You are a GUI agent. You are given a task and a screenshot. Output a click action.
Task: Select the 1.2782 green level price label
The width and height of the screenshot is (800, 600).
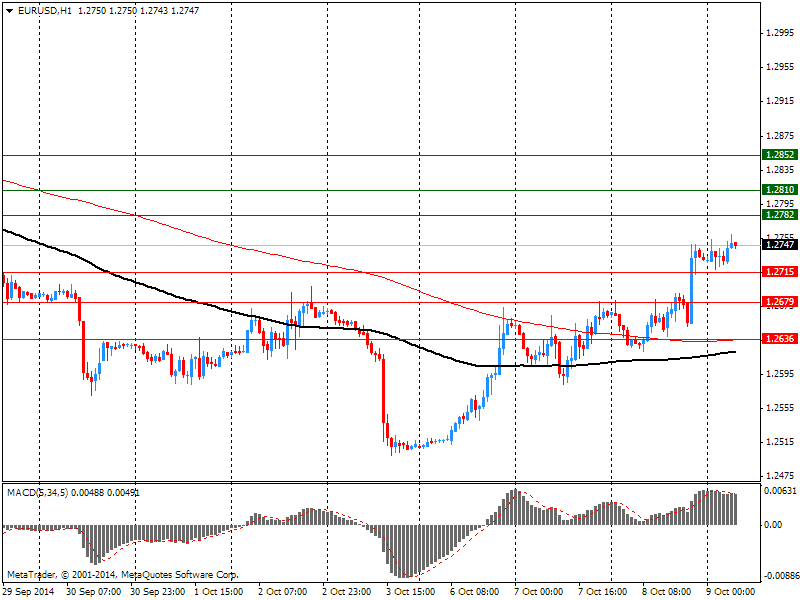coord(780,215)
